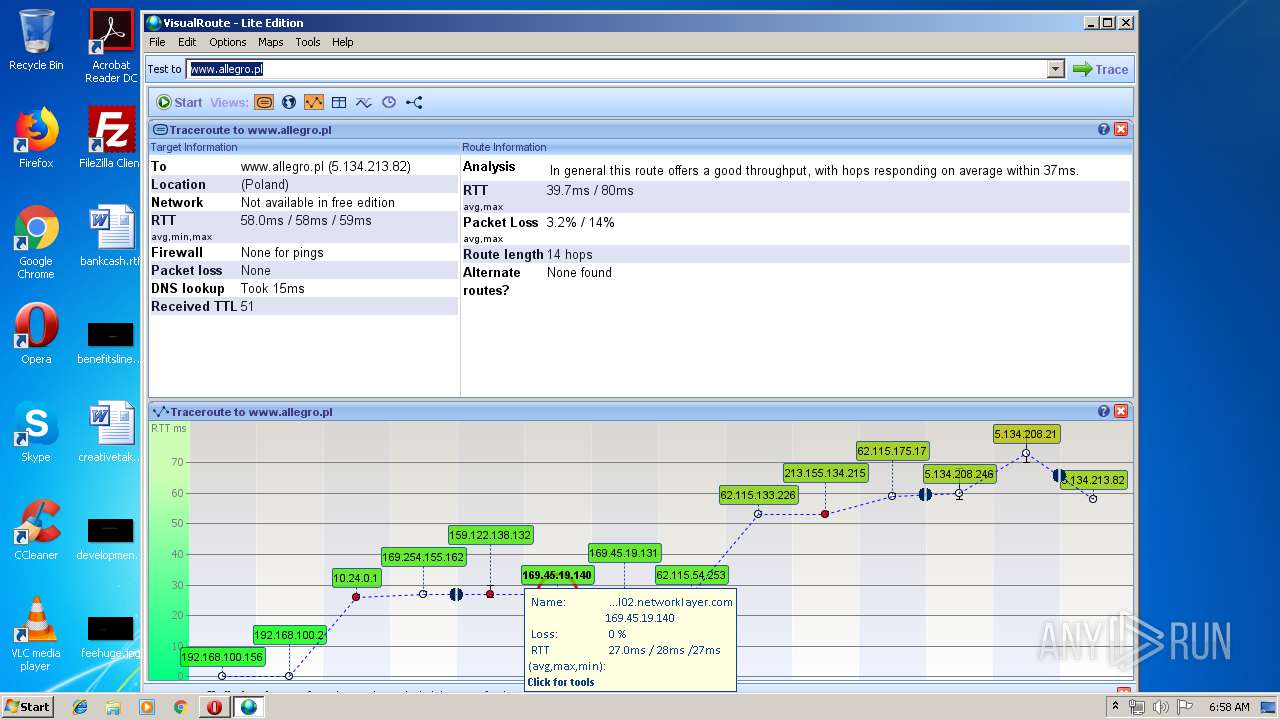This screenshot has width=1280, height=720.
Task: Click hop label 5.134.208.21
Action: click(1026, 434)
